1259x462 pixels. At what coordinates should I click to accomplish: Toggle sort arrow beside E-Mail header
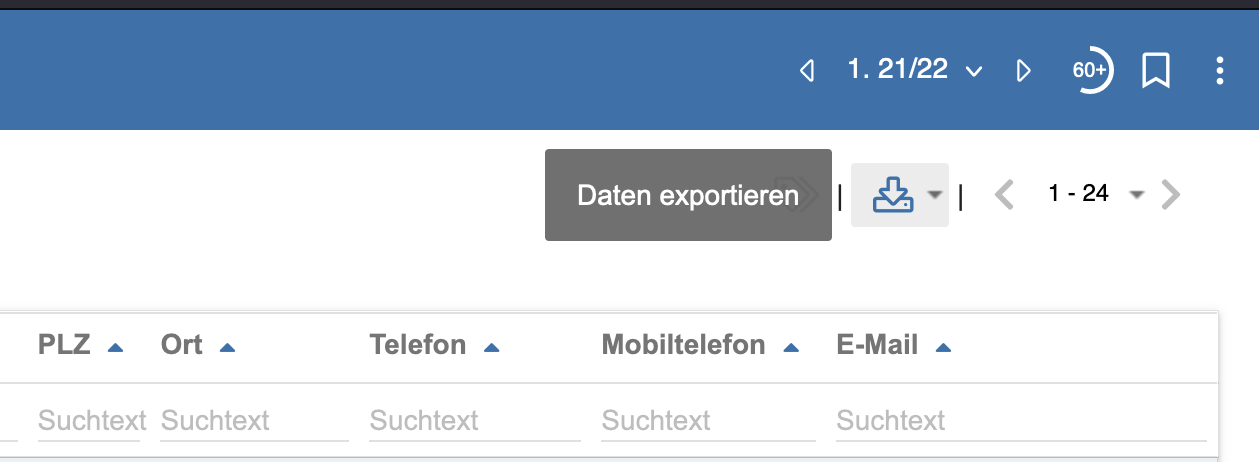click(943, 348)
